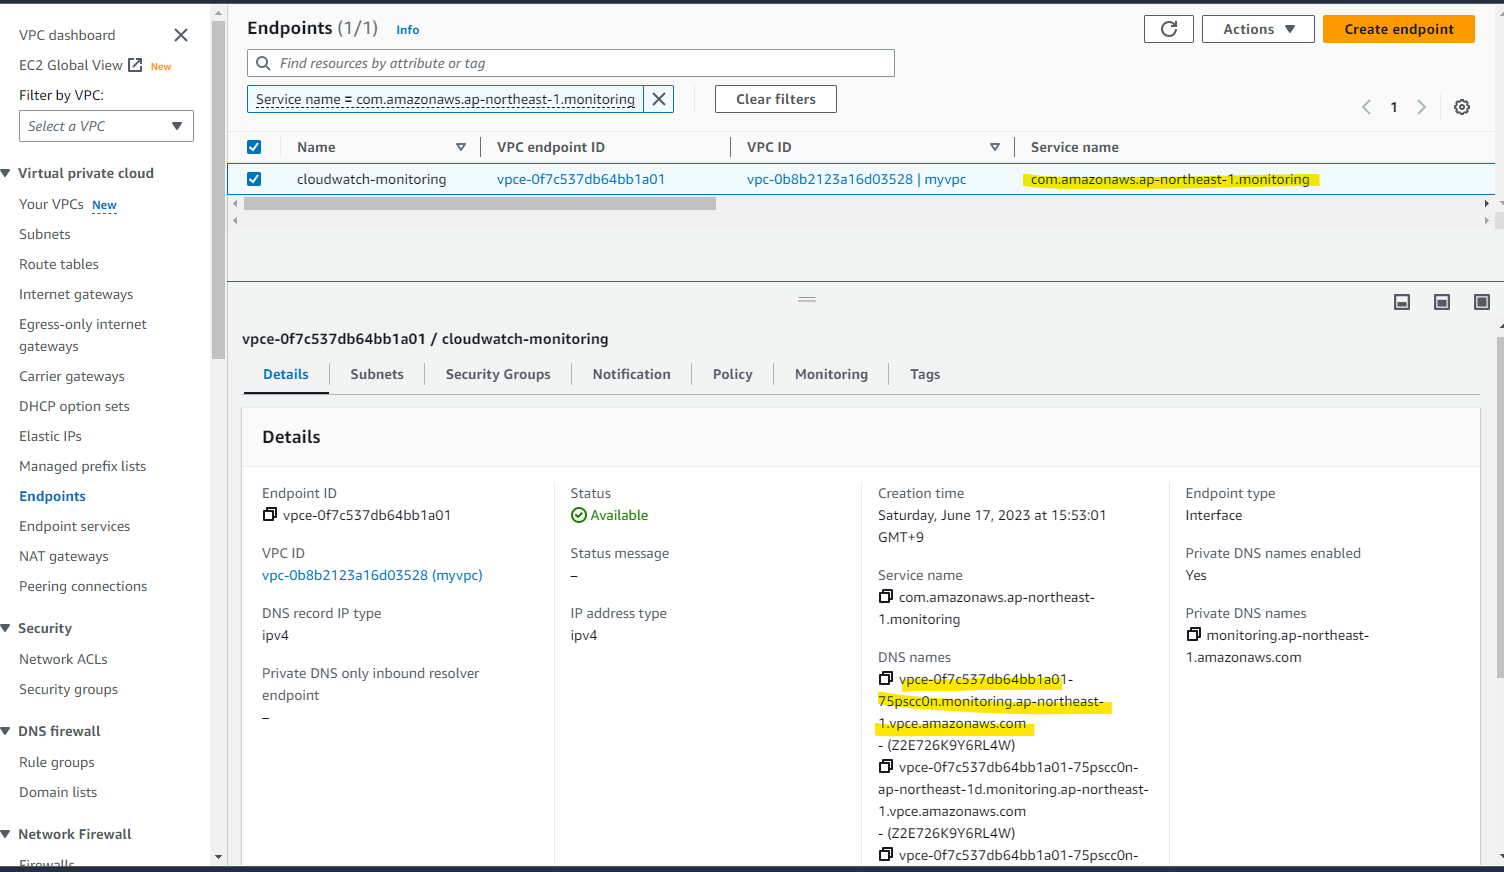Open the Tags tab
1504x872 pixels.
tap(925, 374)
